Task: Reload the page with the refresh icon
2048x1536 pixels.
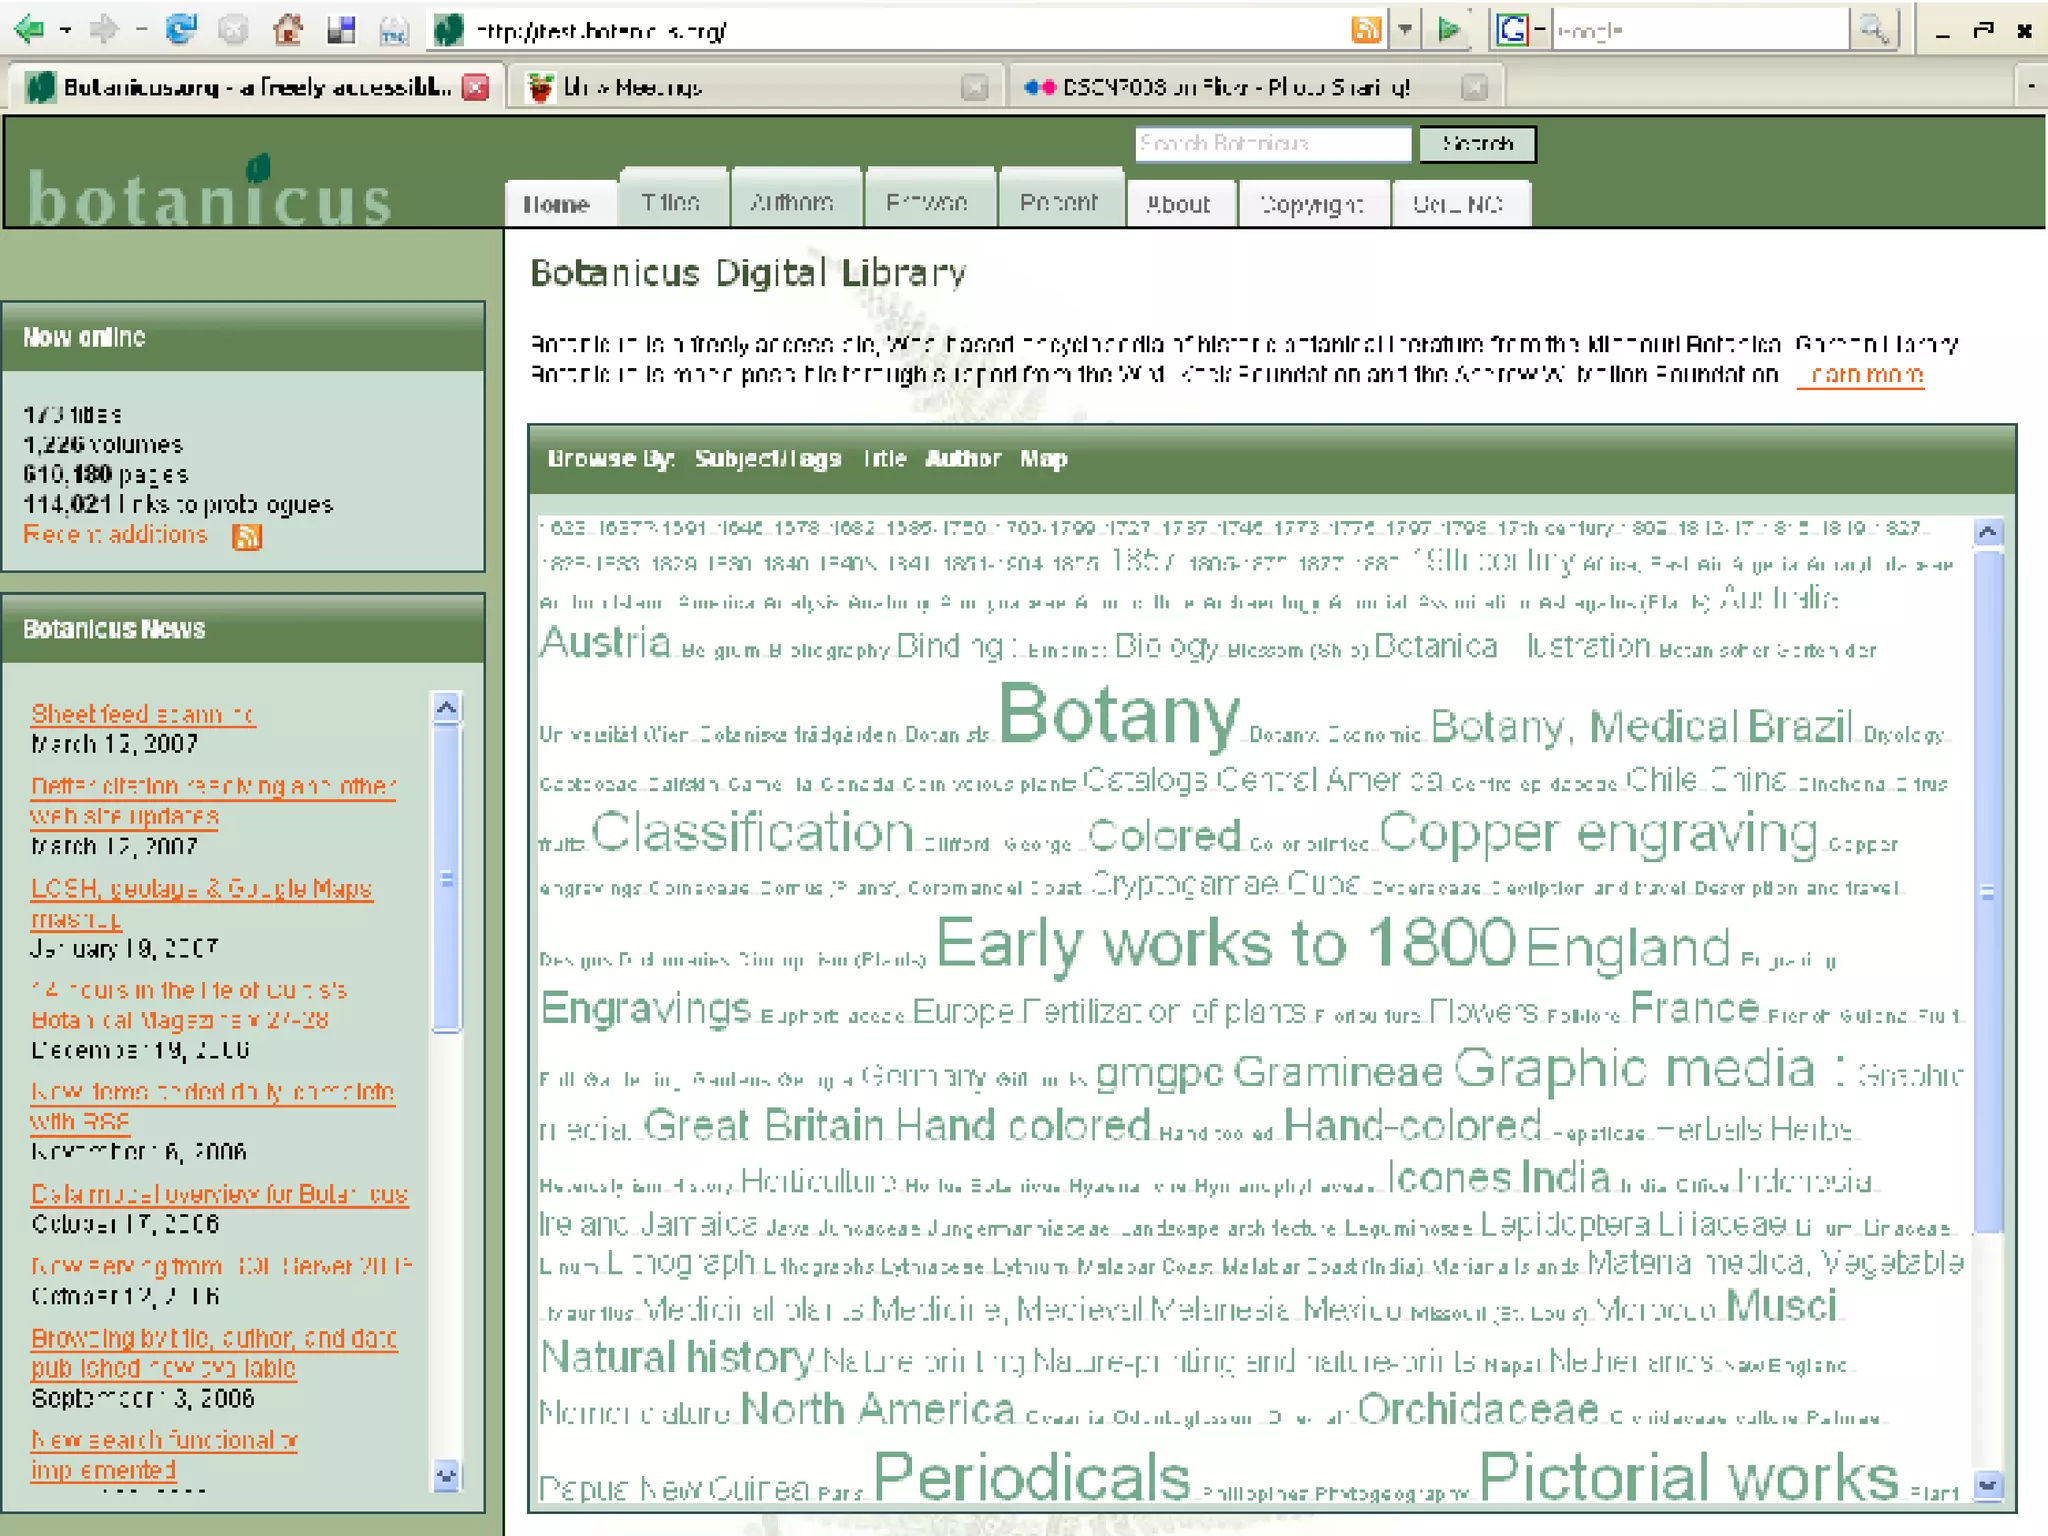Action: point(181,30)
